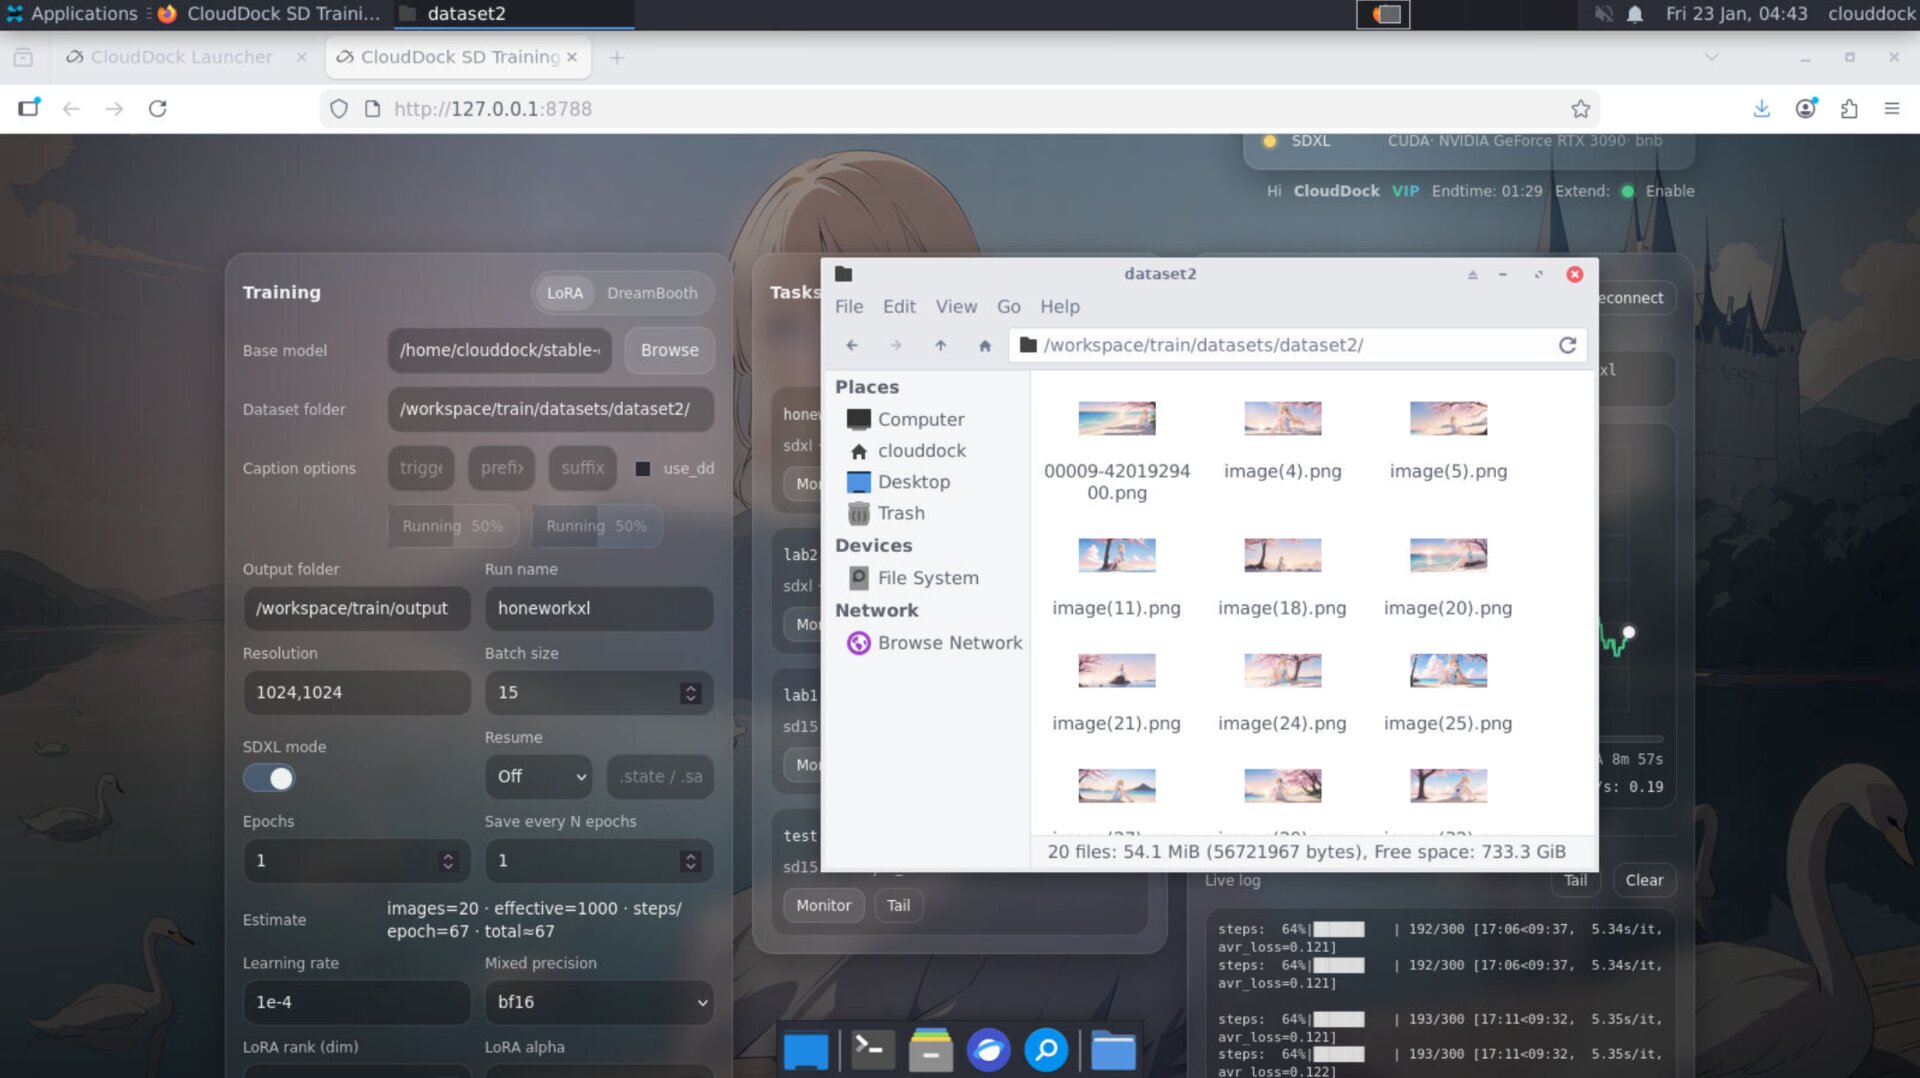Open the terminal from the dock
This screenshot has width=1920, height=1078.
pyautogui.click(x=869, y=1050)
